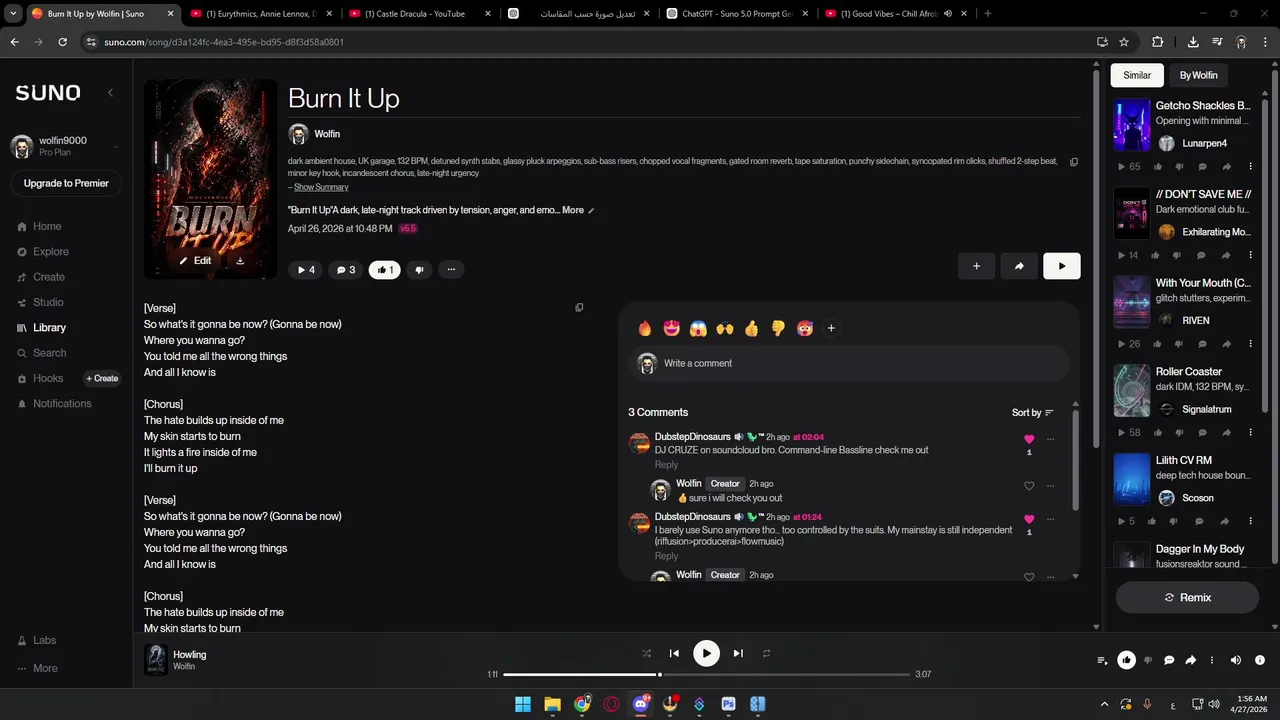Toggle heart on 'sure i will check you out' reply

tap(1029, 486)
